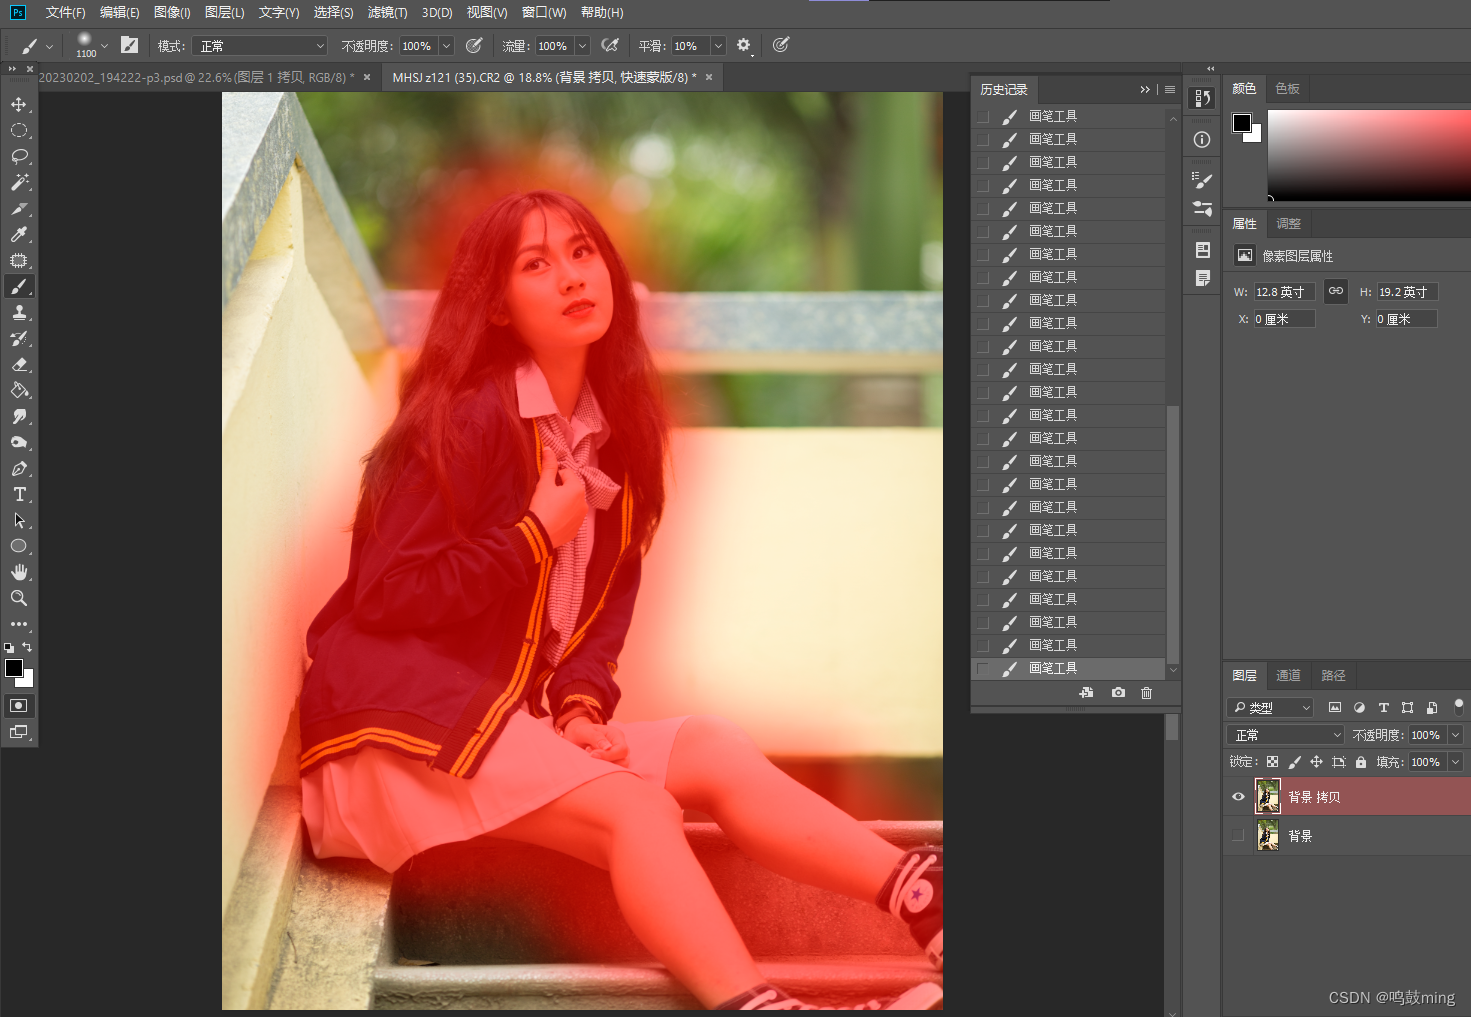Viewport: 1471px width, 1017px height.
Task: Open the History panel flyout menu
Action: pyautogui.click(x=1170, y=90)
